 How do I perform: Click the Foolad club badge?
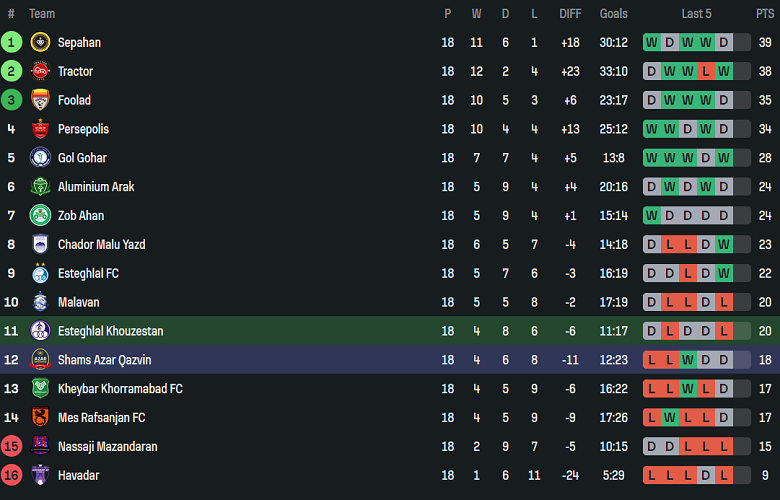pos(40,100)
